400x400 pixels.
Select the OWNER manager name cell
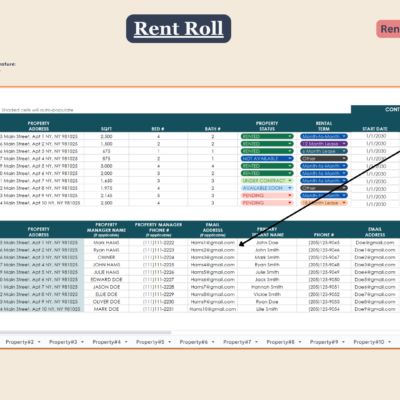(x=106, y=257)
